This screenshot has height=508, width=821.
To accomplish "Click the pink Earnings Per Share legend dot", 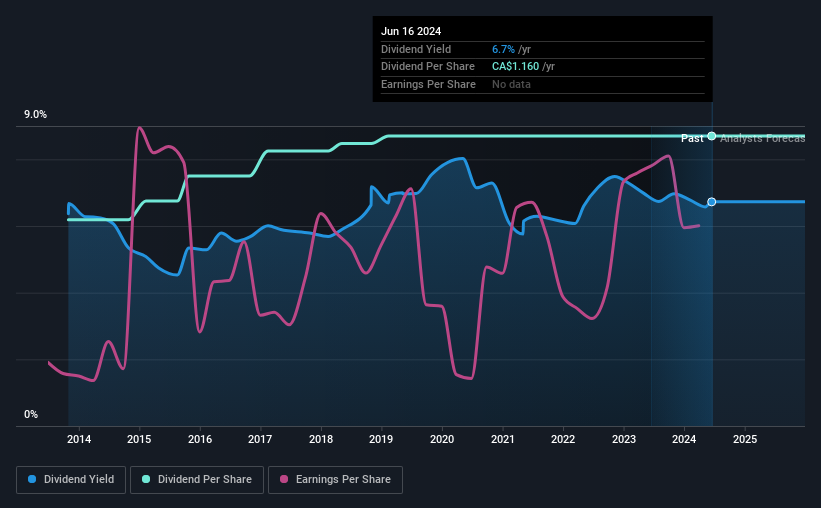I will [284, 479].
